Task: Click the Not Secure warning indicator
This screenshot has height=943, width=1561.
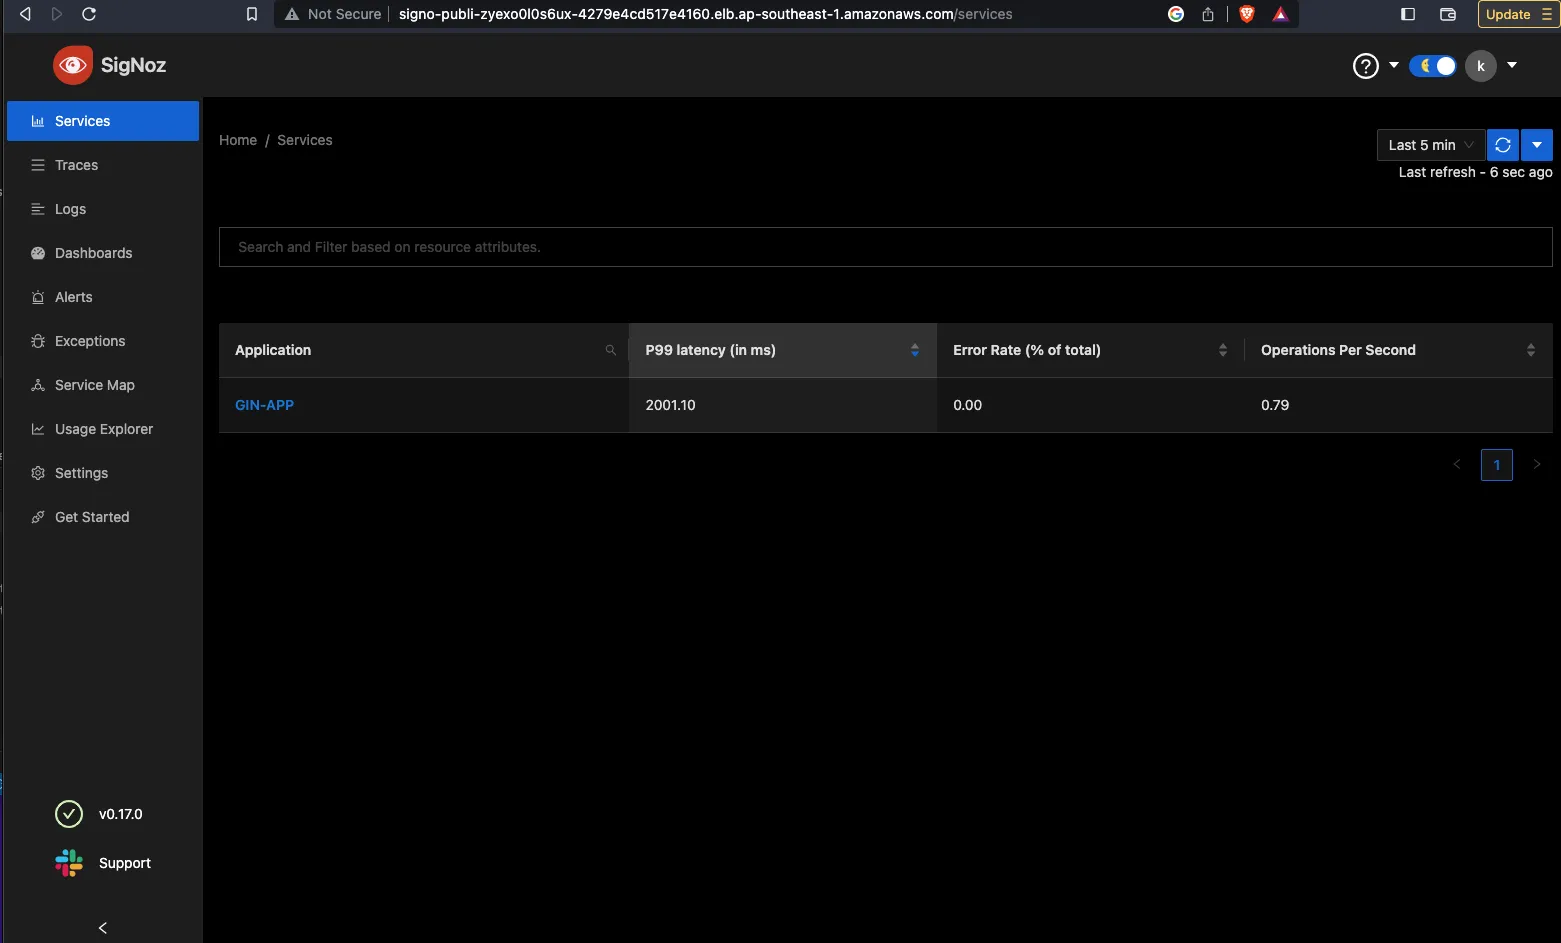Action: click(333, 14)
